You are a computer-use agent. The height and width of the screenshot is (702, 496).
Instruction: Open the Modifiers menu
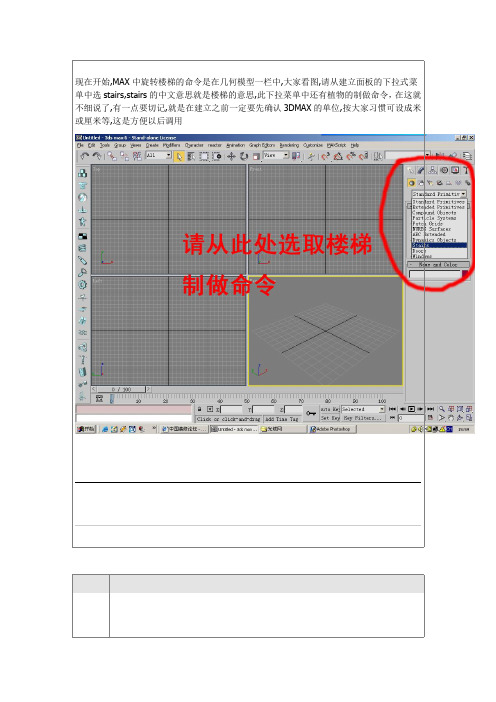[x=171, y=145]
